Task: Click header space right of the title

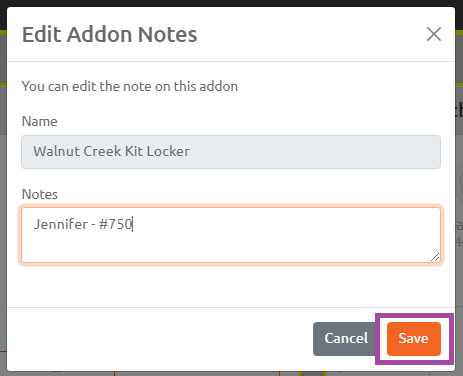Action: point(310,34)
